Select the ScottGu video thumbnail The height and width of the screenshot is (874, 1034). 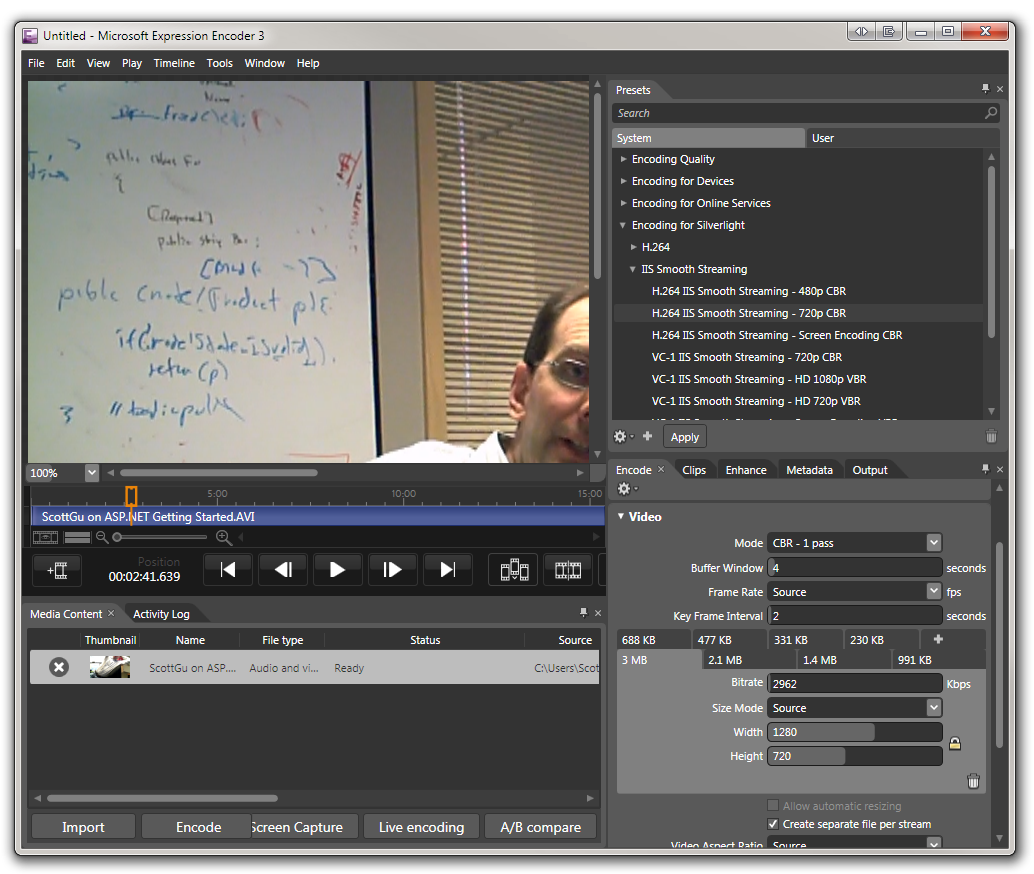tap(109, 667)
